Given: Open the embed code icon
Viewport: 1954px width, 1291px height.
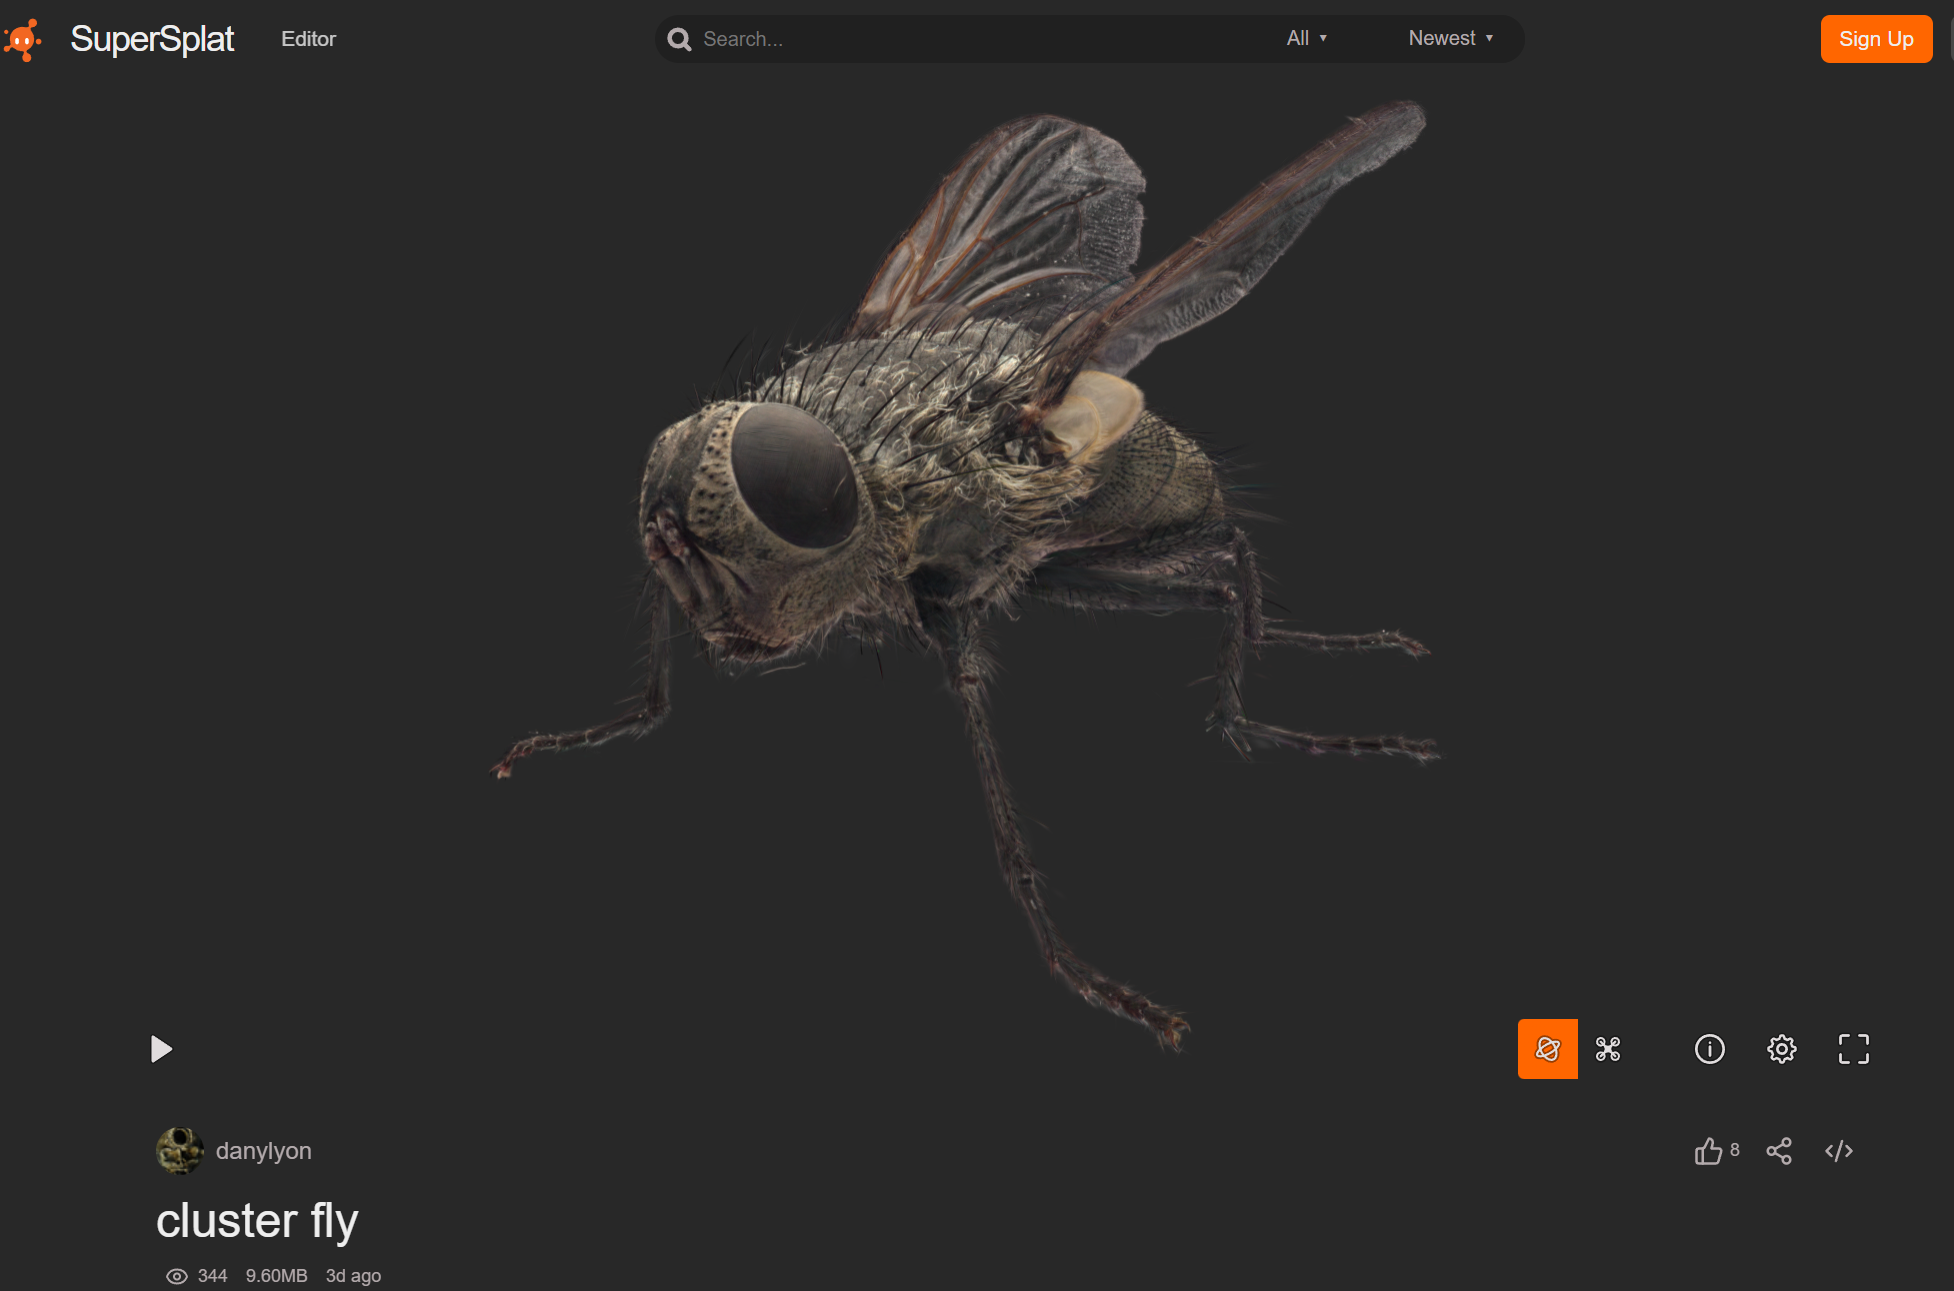Looking at the screenshot, I should coord(1839,1151).
